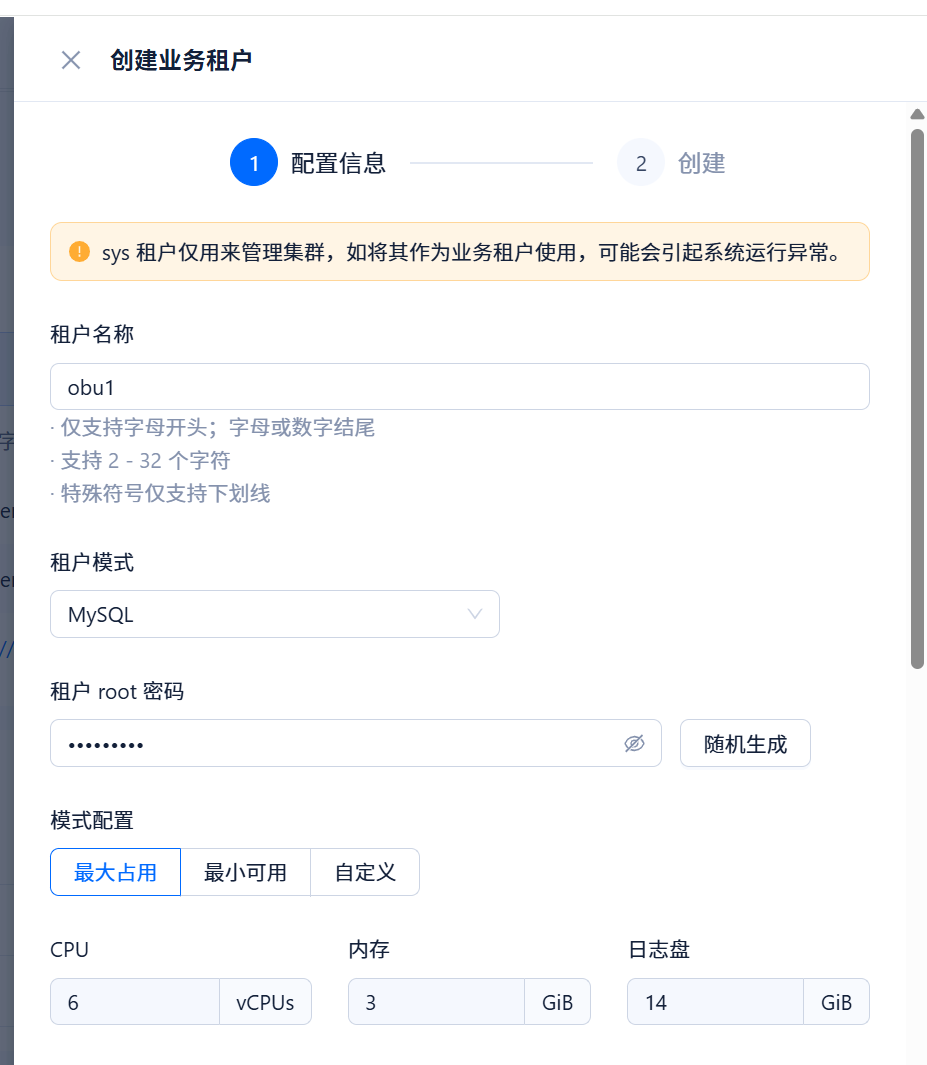Click inside the 租户名称 input showing obu1
927x1065 pixels.
point(400,386)
